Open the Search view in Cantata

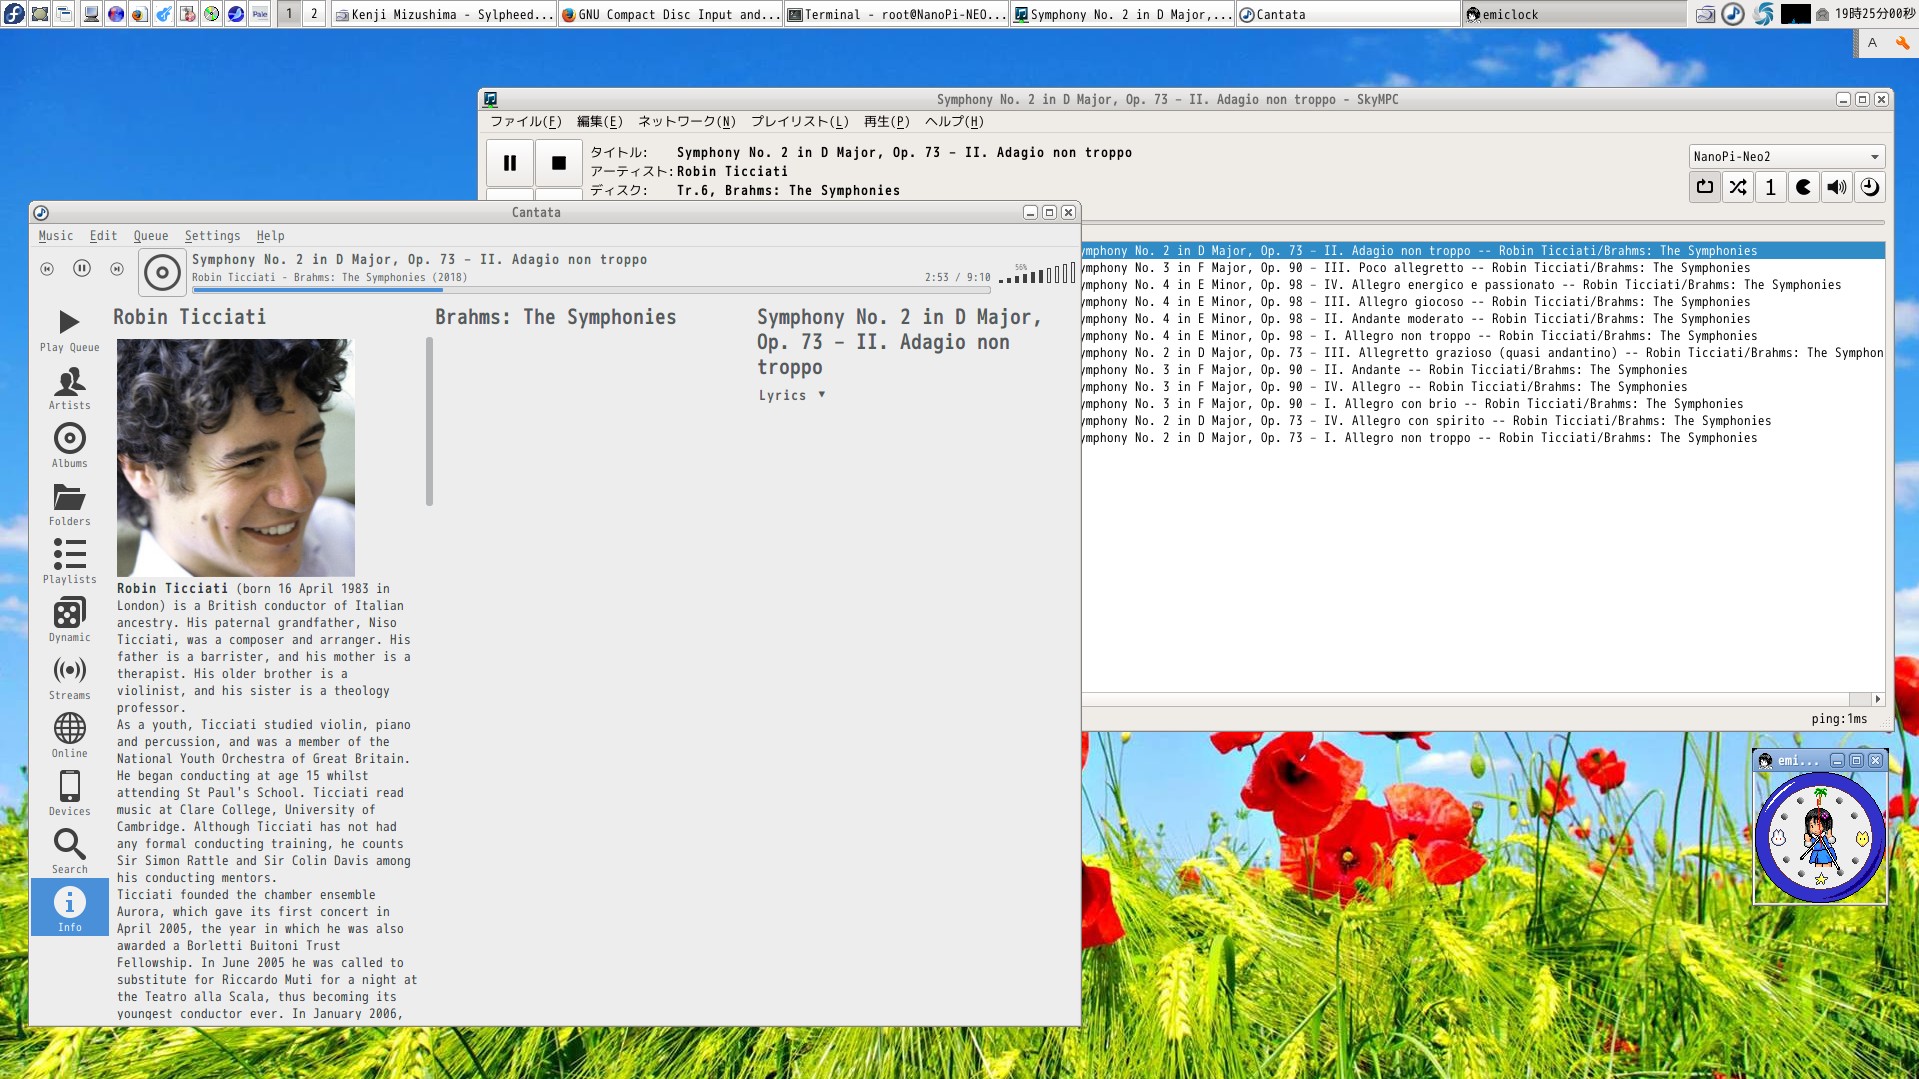(69, 852)
